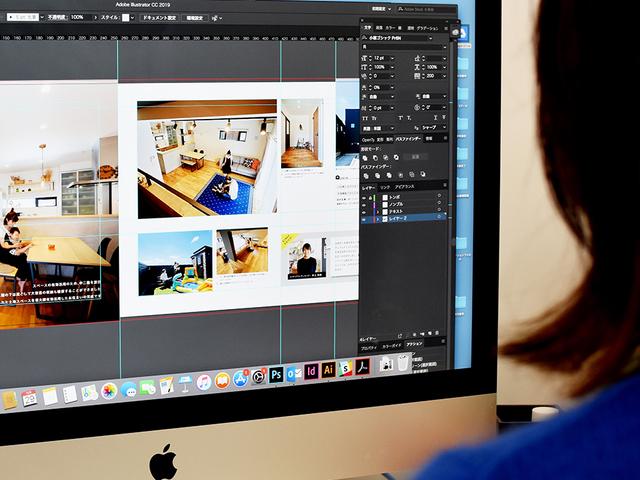The width and height of the screenshot is (640, 480).
Task: Click the ドキュメント設定 button in control bar
Action: pos(158,17)
